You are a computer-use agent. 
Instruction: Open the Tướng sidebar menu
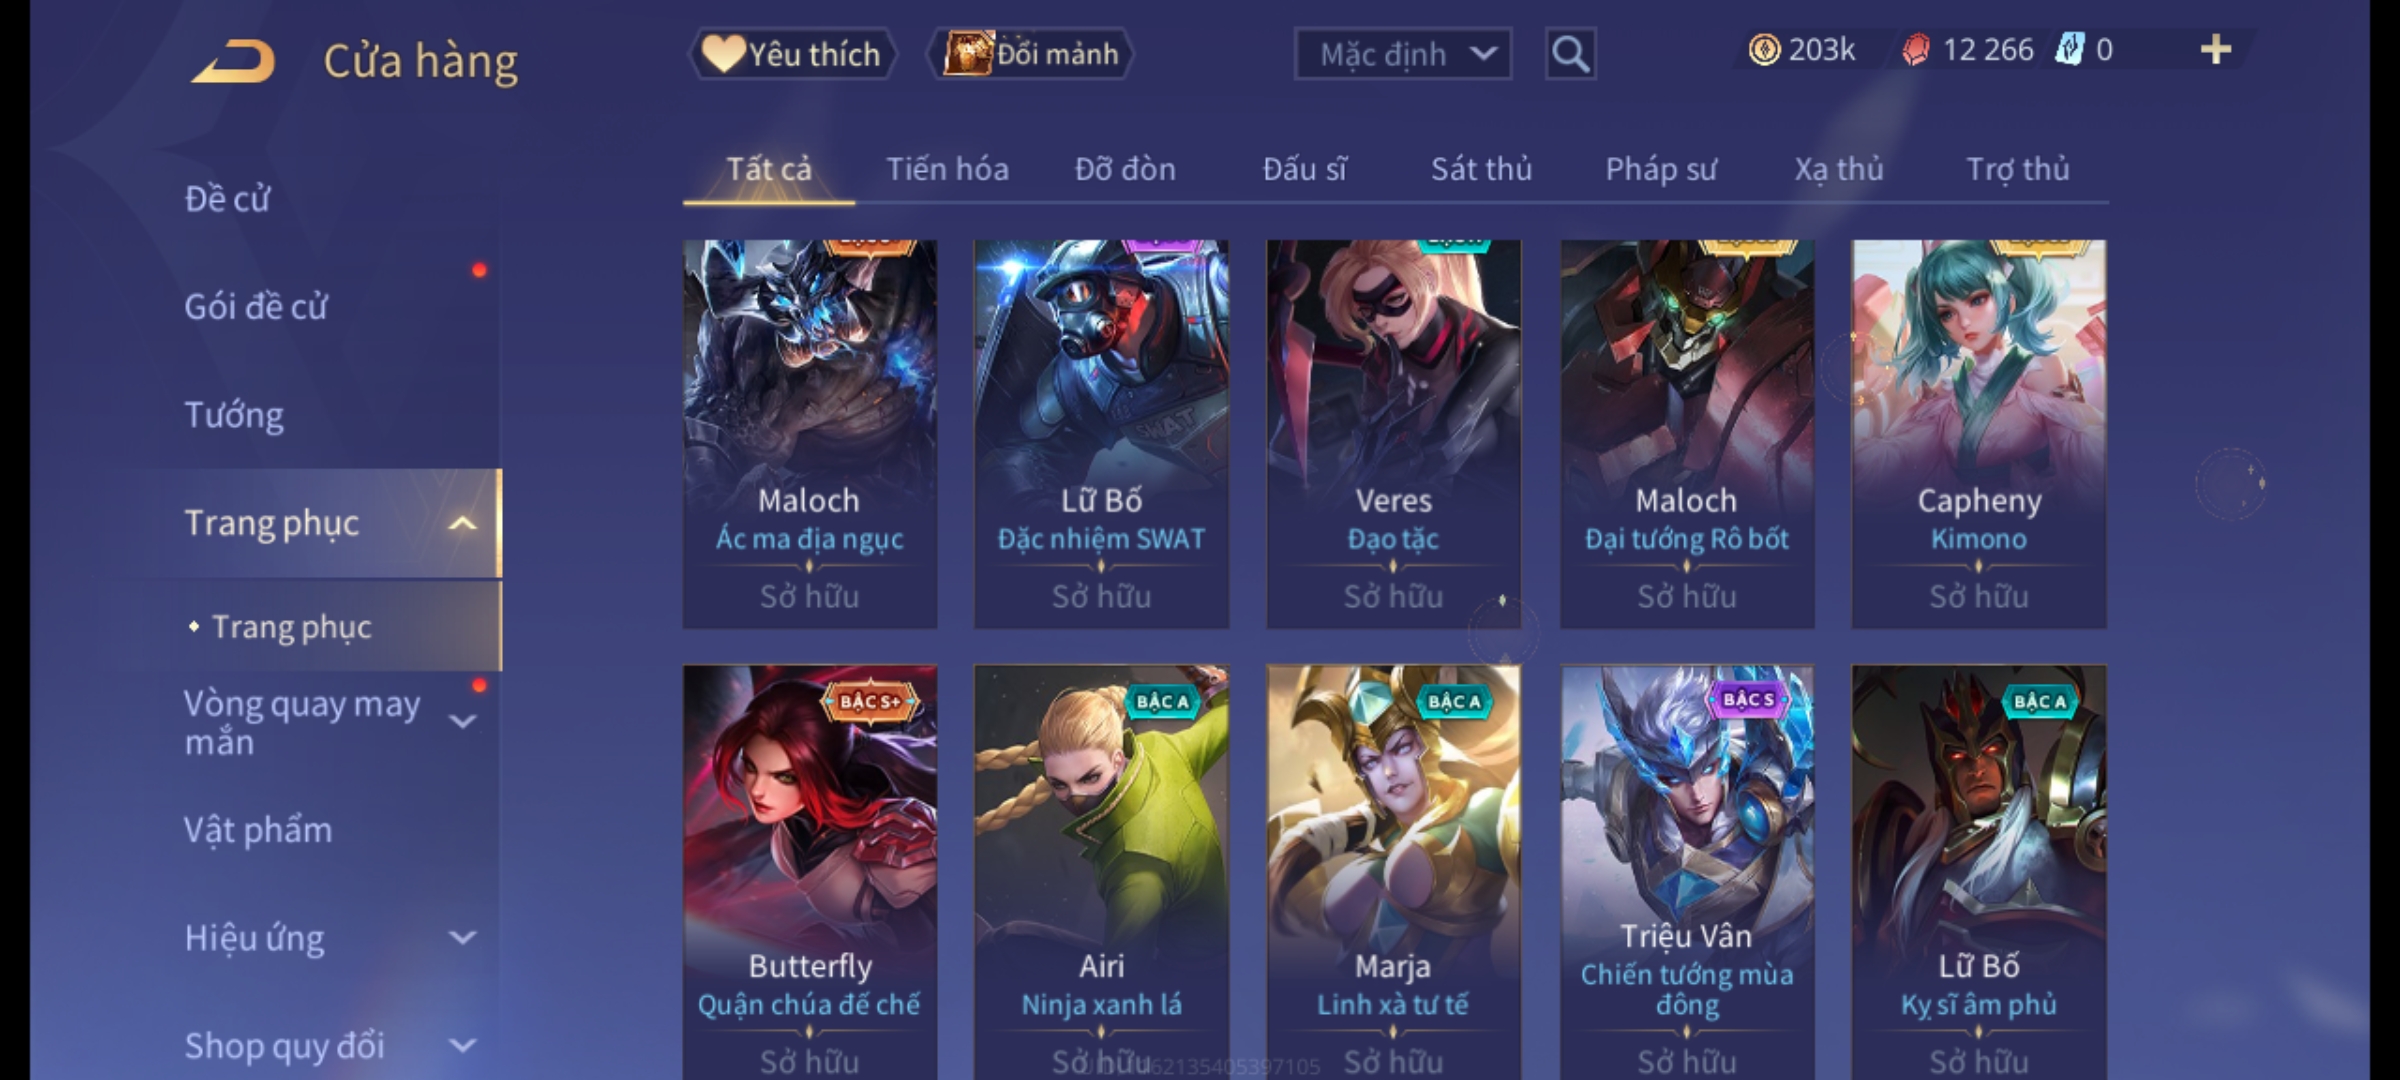pyautogui.click(x=234, y=415)
